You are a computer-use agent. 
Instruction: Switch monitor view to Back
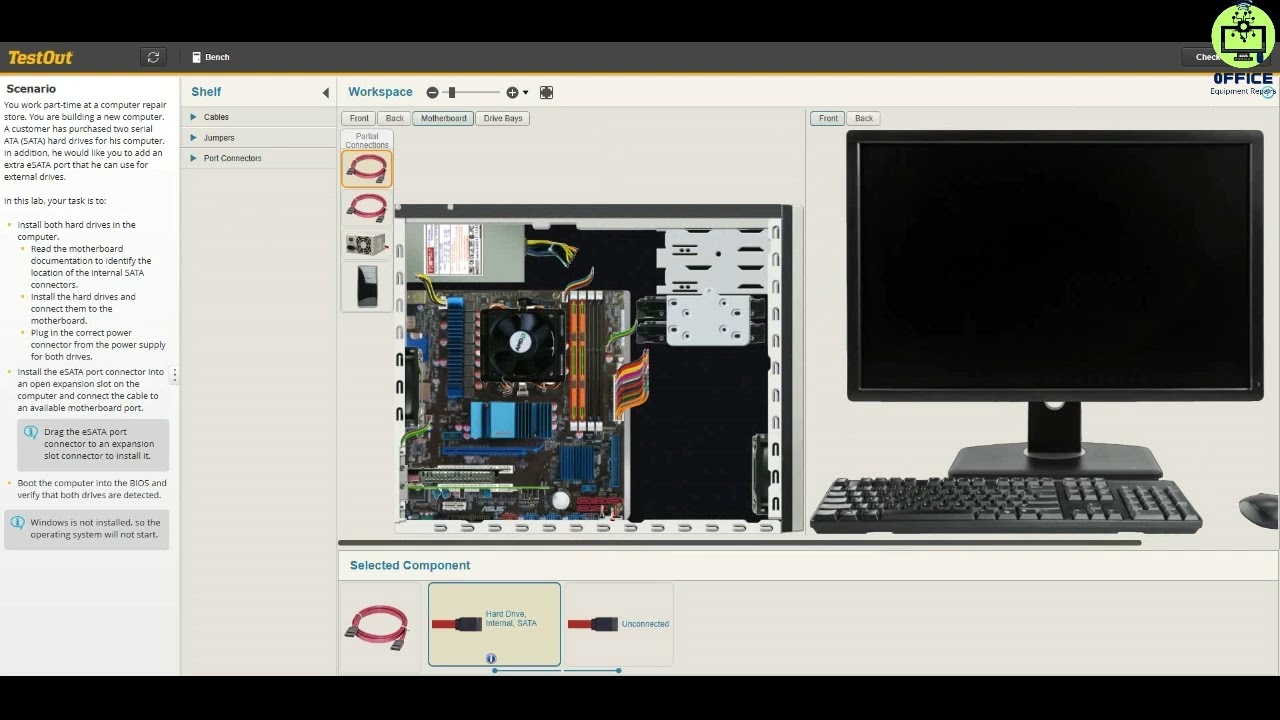[864, 118]
